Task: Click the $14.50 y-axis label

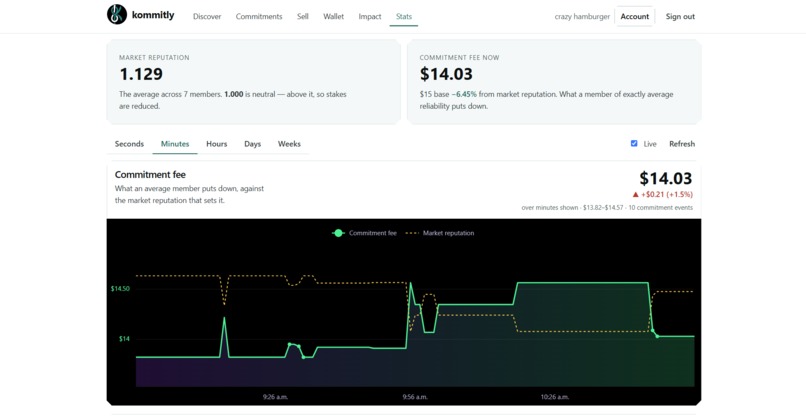Action: 120,289
